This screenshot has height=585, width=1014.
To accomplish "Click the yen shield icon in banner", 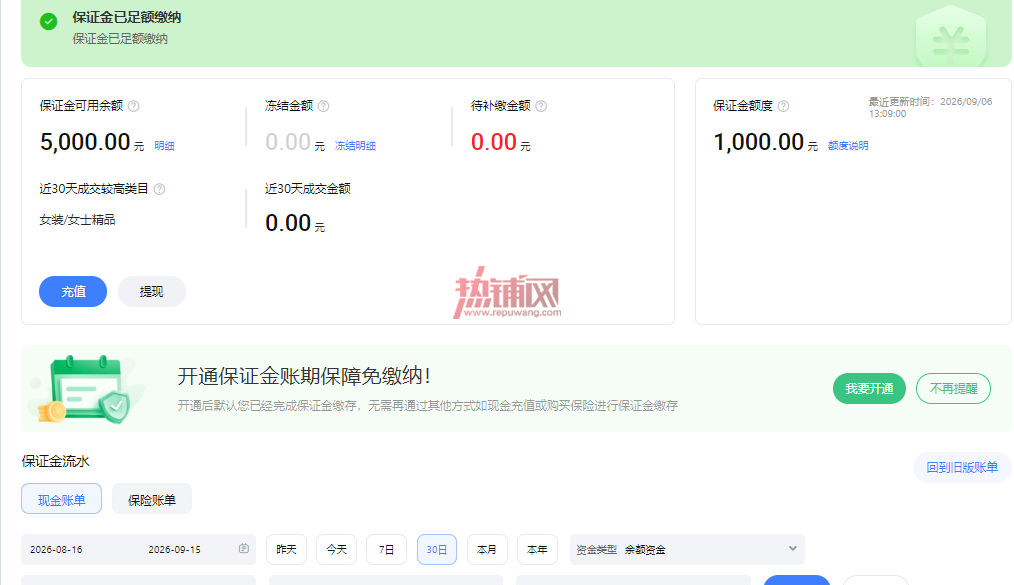I will [x=951, y=37].
